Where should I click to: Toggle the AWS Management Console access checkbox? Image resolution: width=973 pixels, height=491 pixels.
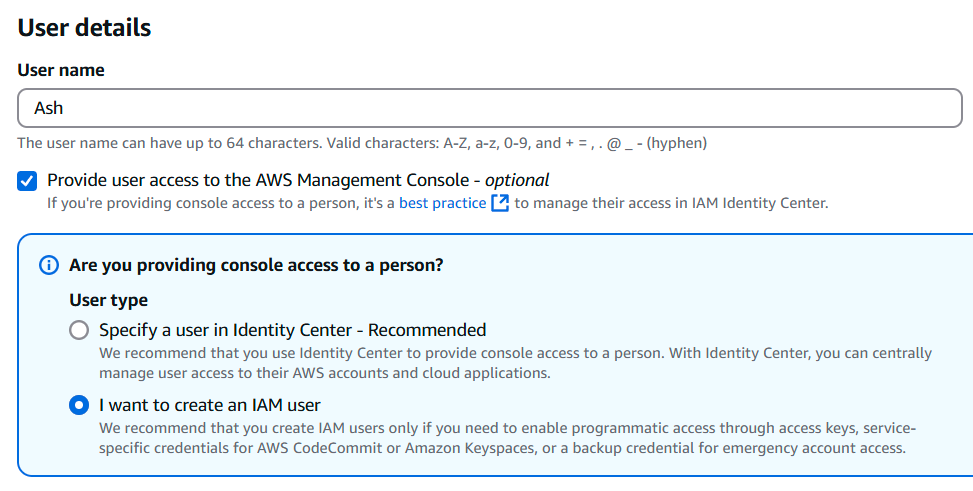pos(27,181)
